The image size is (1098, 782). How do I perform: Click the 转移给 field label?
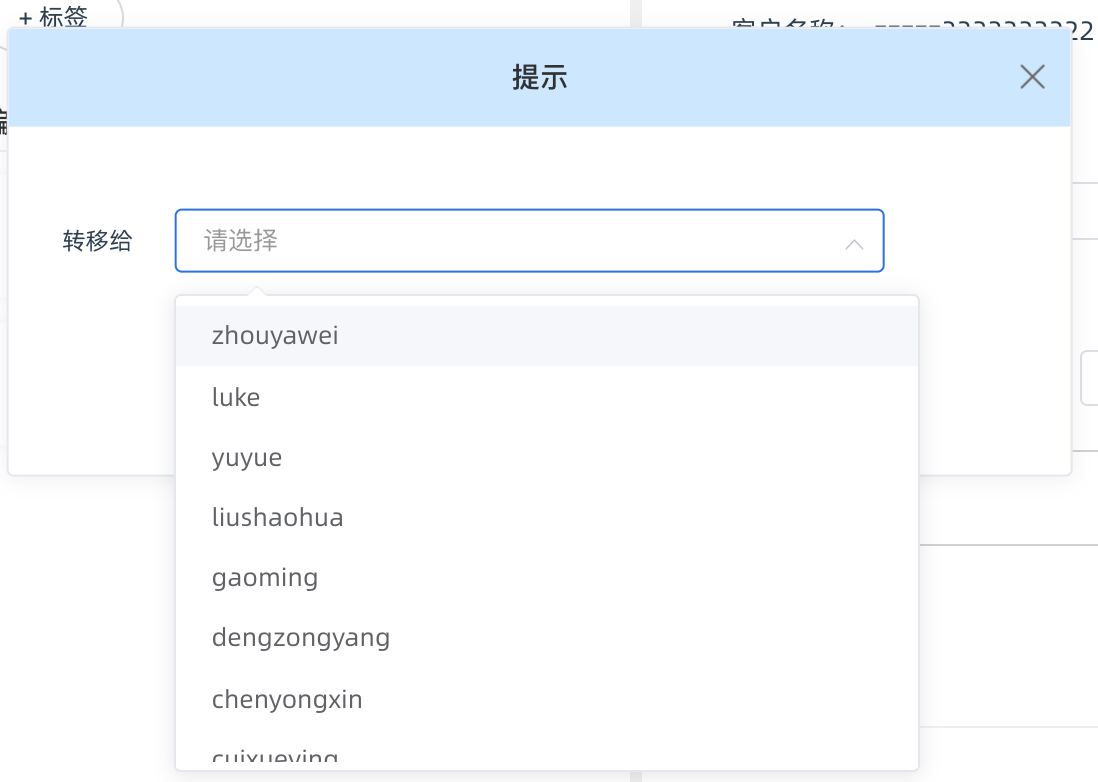pyautogui.click(x=99, y=240)
